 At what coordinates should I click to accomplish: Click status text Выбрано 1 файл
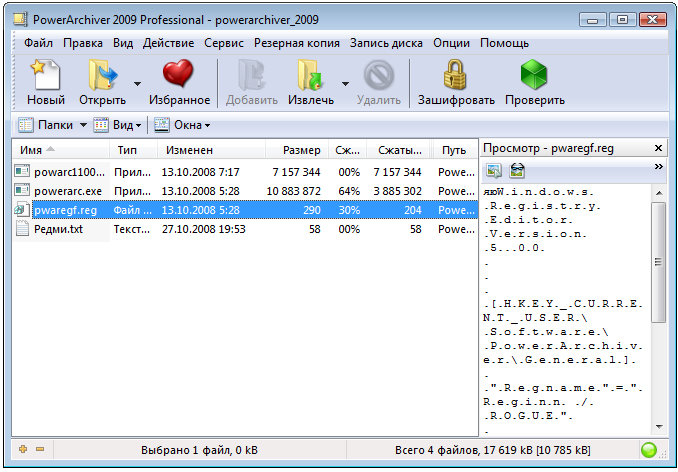(x=199, y=450)
